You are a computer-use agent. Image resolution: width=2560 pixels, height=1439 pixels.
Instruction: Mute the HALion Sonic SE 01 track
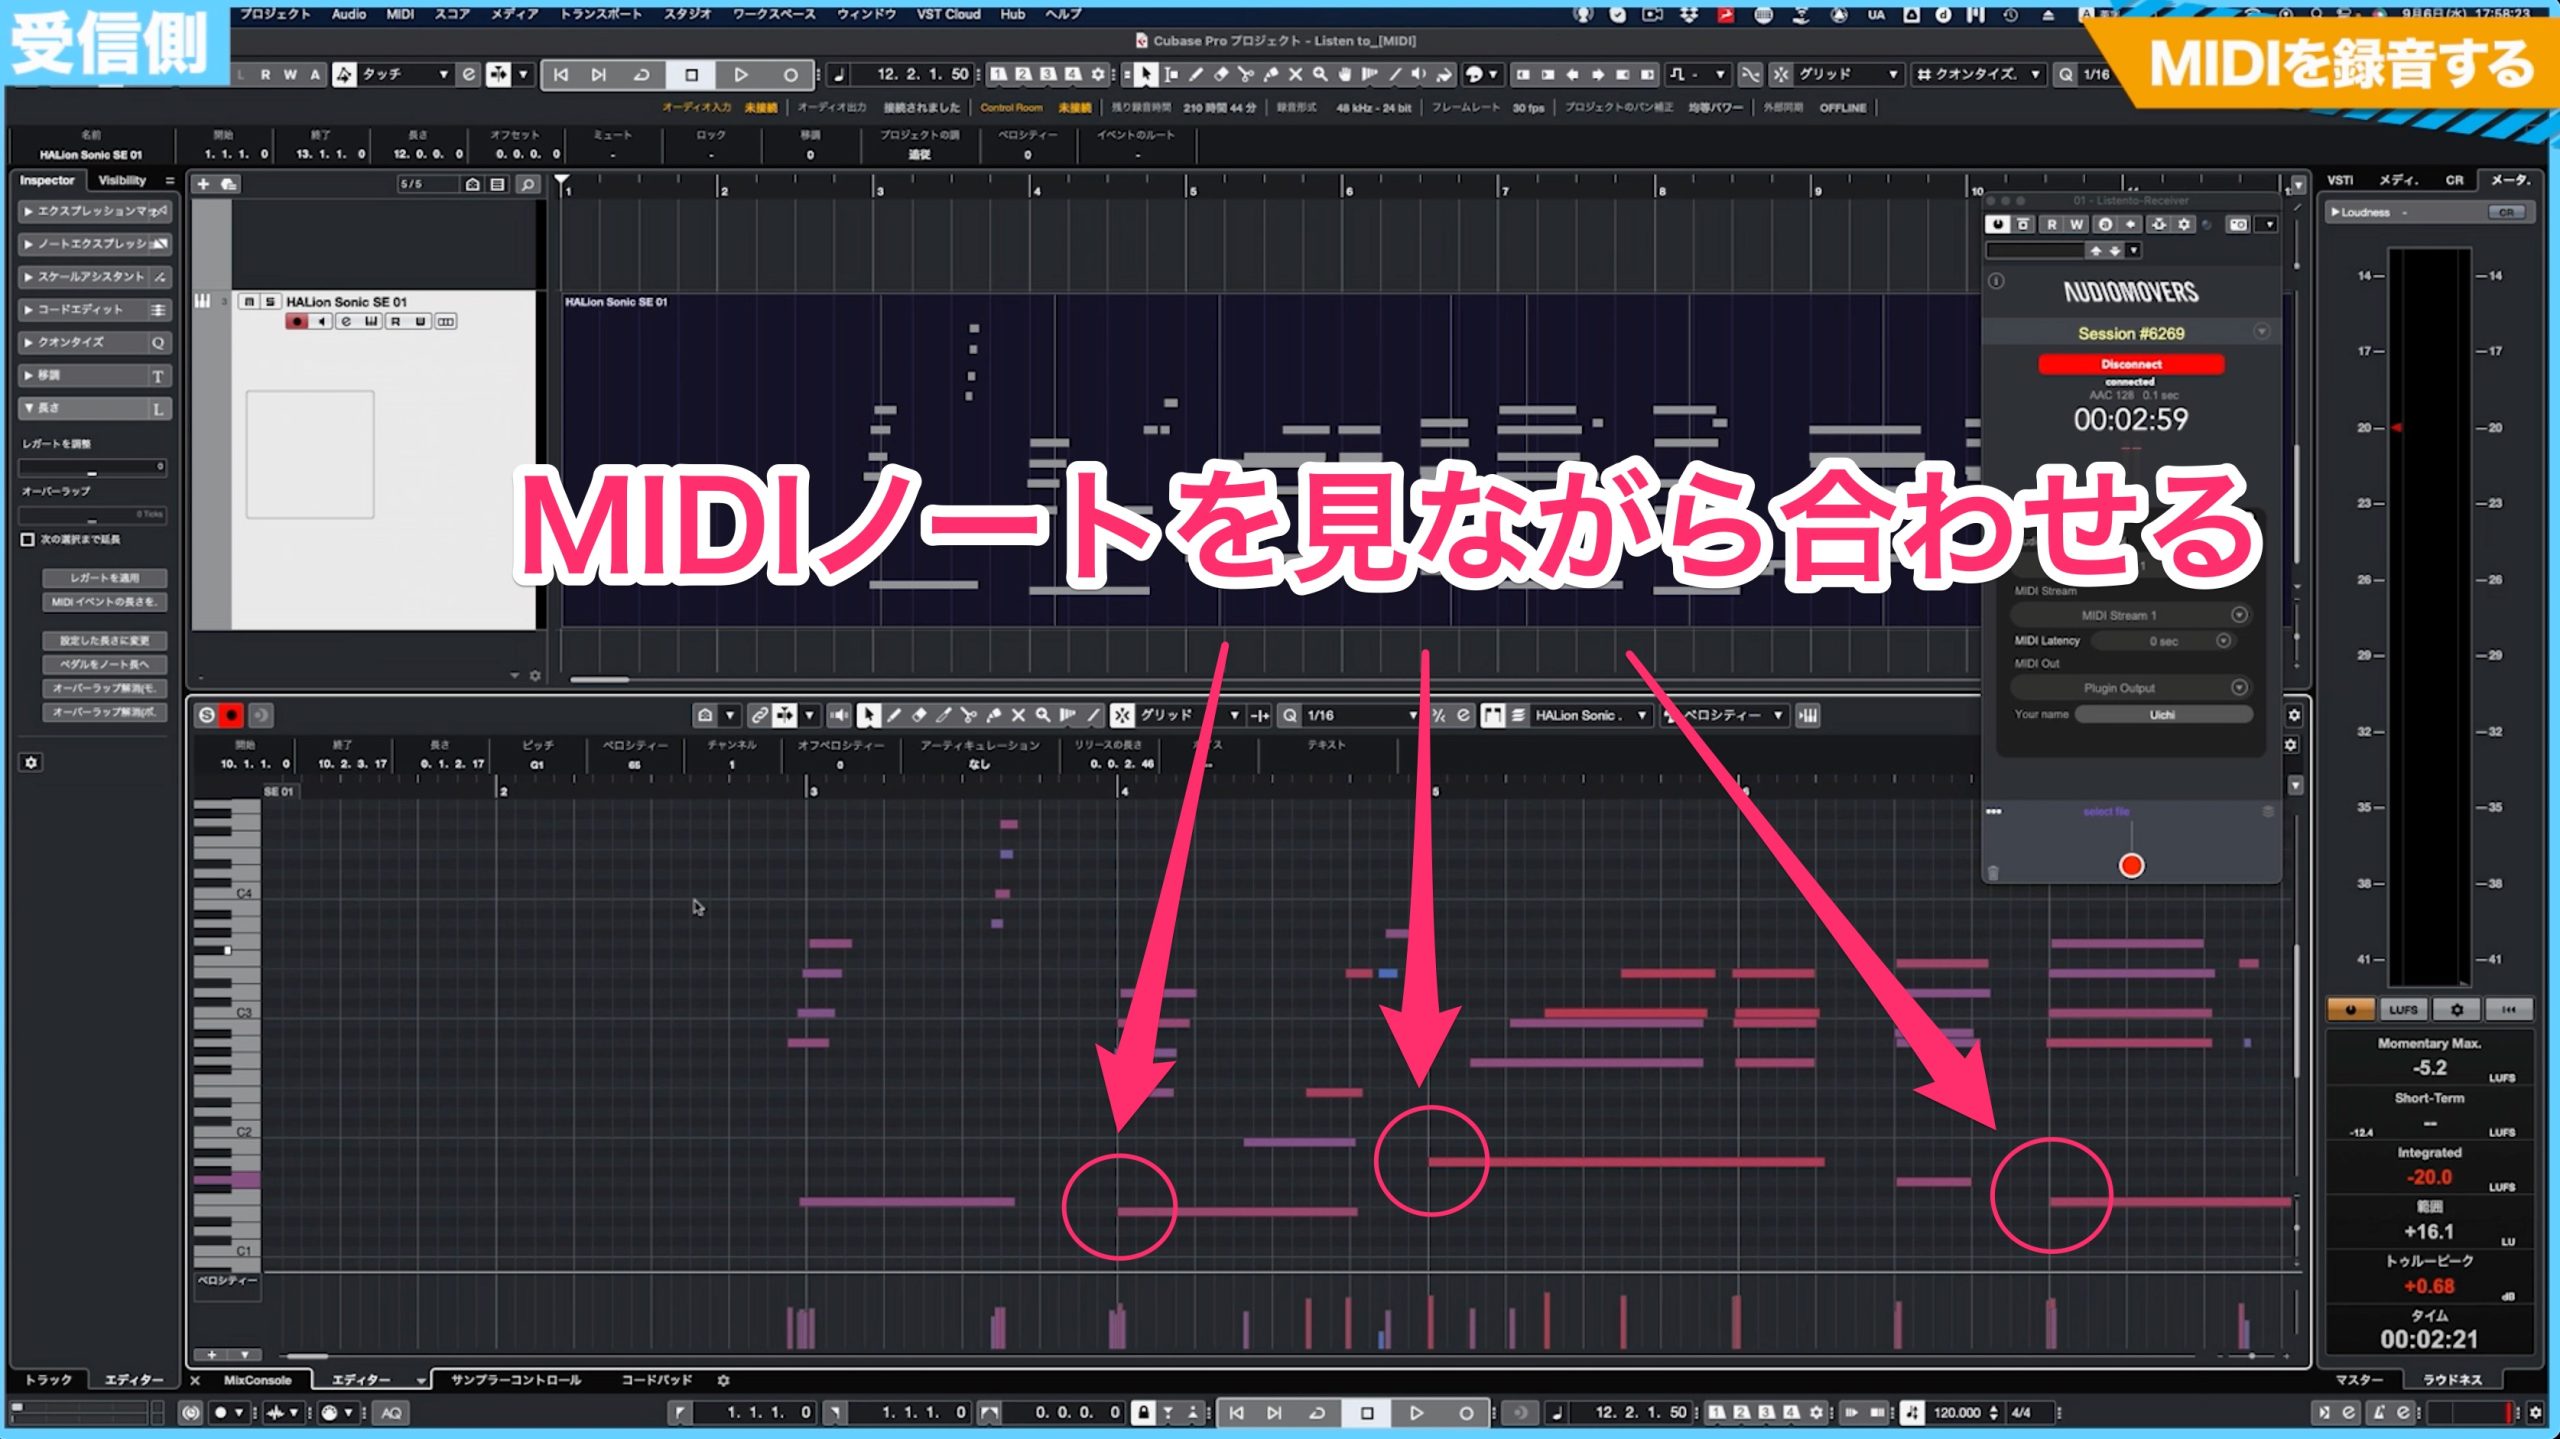(x=249, y=301)
